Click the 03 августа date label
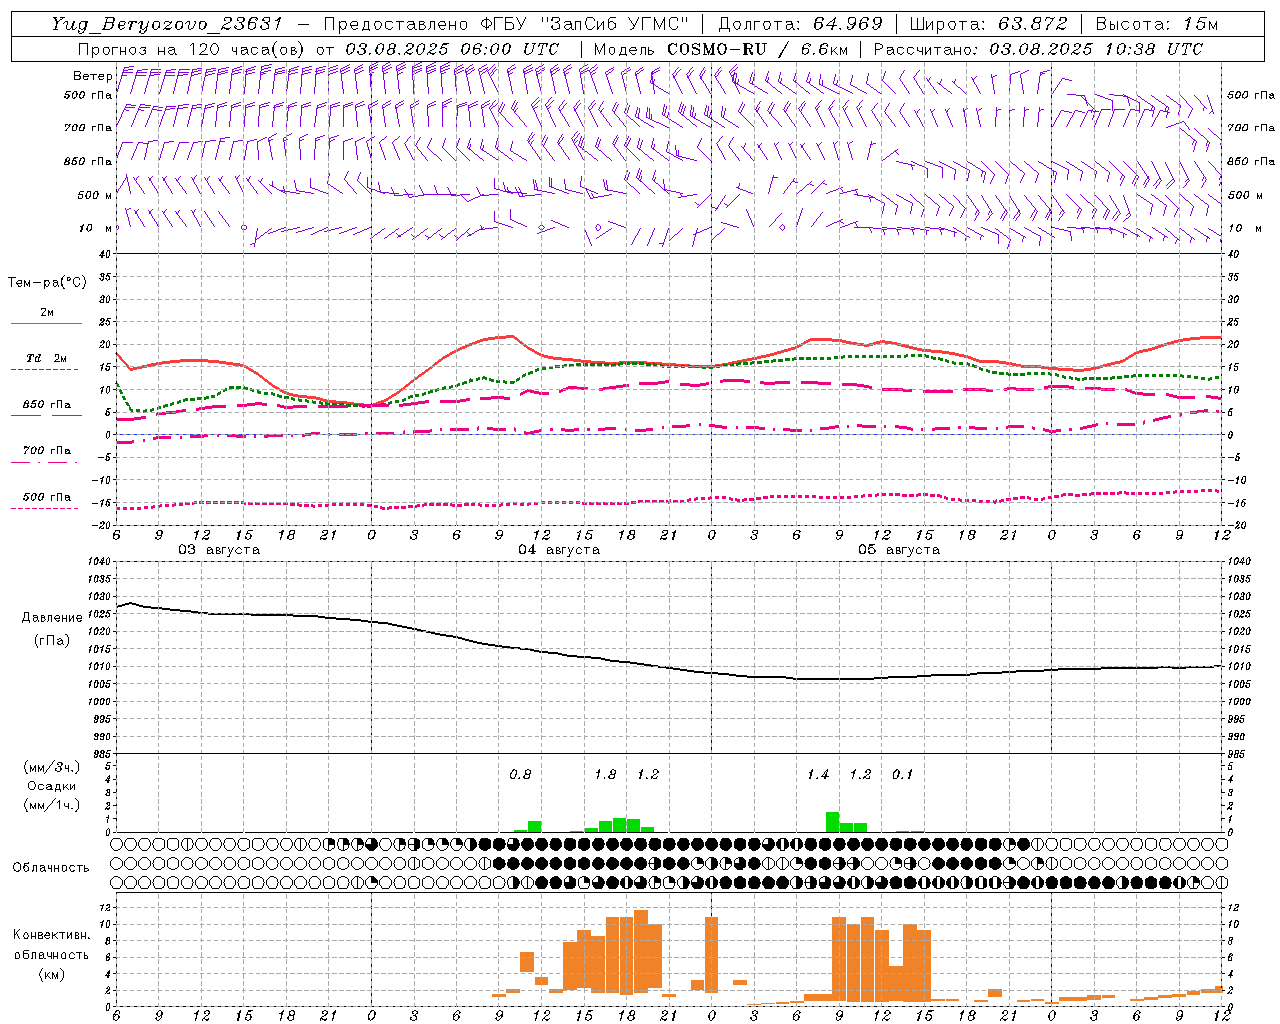 (219, 550)
